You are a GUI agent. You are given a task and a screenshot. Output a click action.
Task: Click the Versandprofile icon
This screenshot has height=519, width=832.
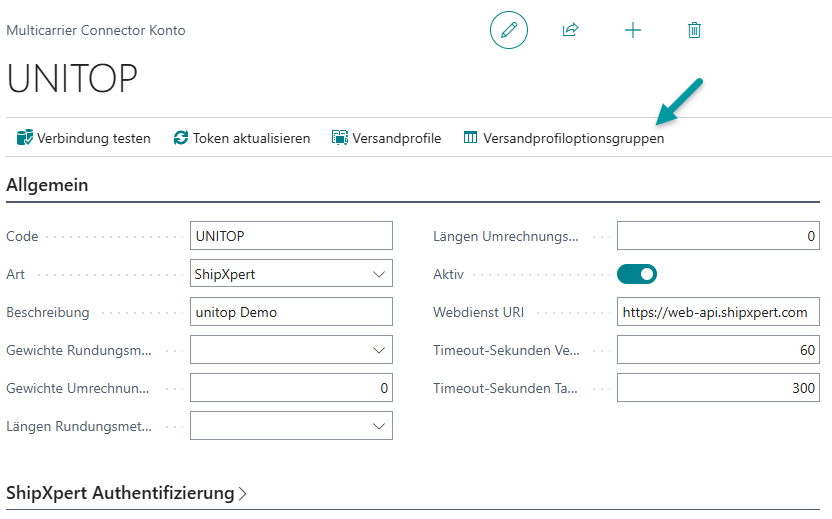340,137
